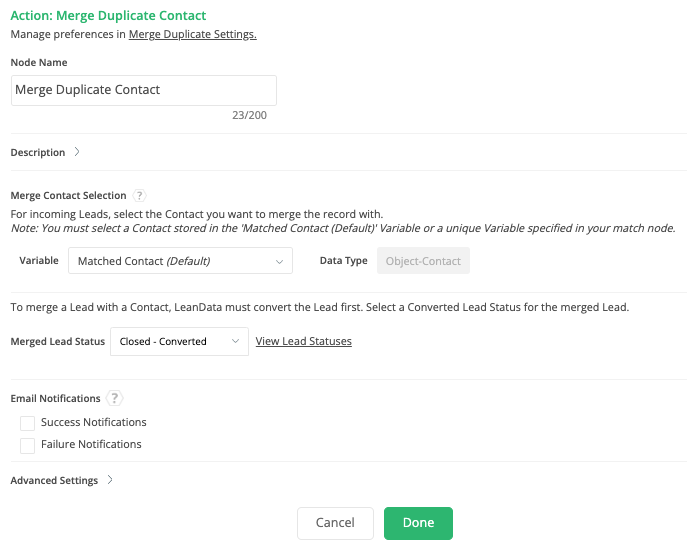Viewport: 687px width, 554px height.
Task: Click the Variable dropdown caret arrow
Action: [279, 262]
